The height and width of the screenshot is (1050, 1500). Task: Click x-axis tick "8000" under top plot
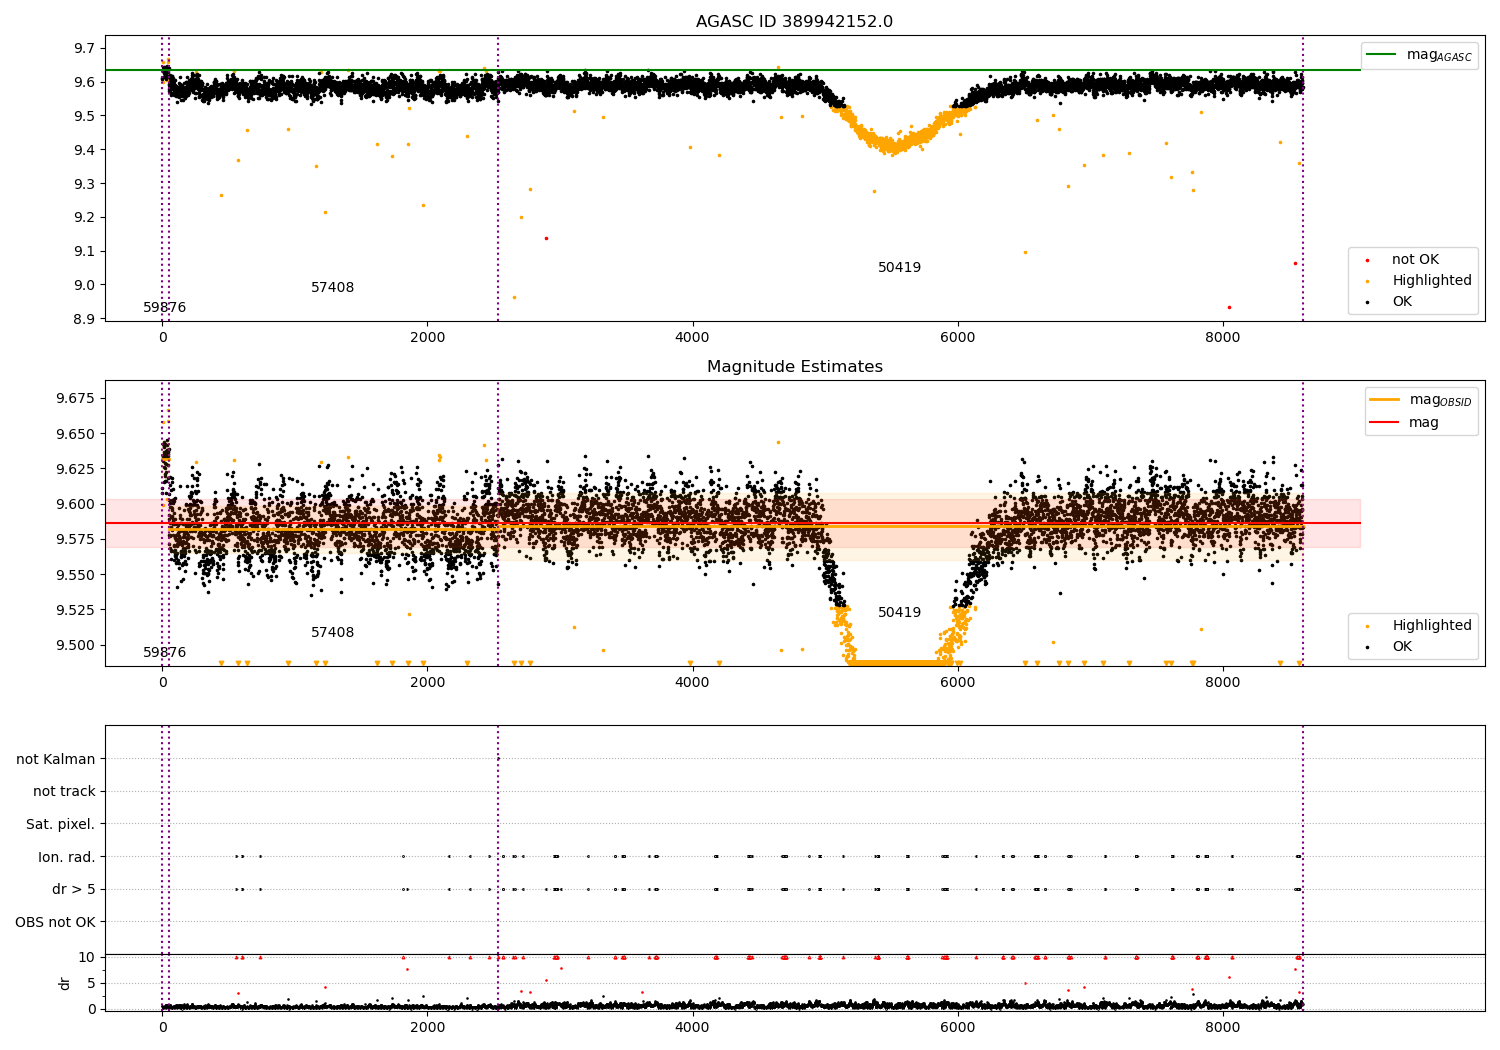pos(1222,338)
